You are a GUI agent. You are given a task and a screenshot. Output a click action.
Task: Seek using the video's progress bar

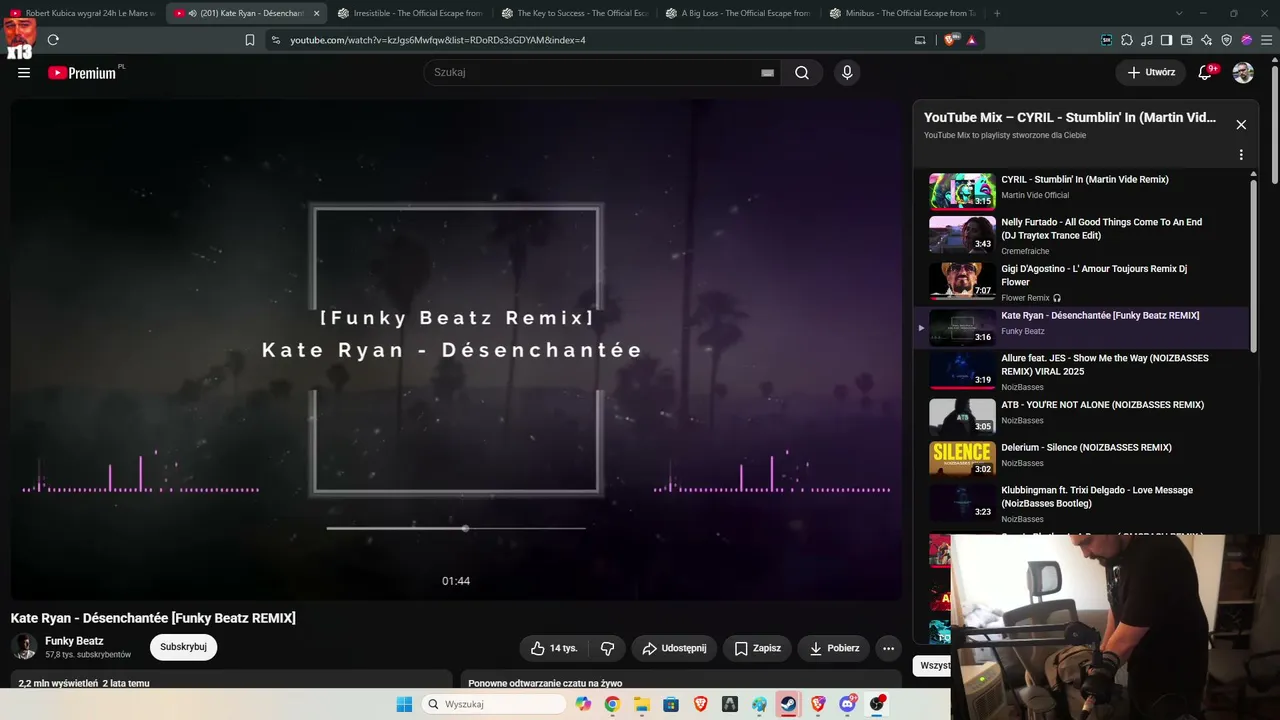[x=456, y=528]
